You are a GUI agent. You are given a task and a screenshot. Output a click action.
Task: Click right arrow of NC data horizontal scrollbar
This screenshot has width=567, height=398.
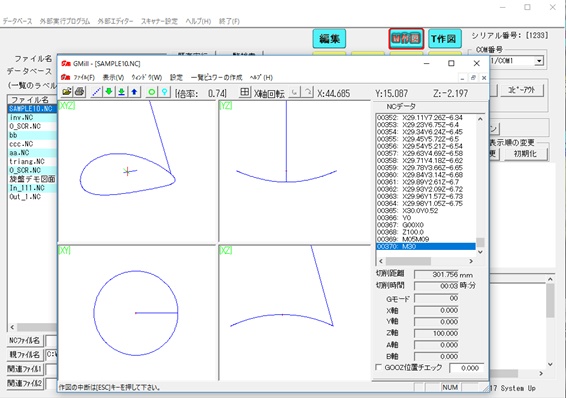tap(471, 261)
